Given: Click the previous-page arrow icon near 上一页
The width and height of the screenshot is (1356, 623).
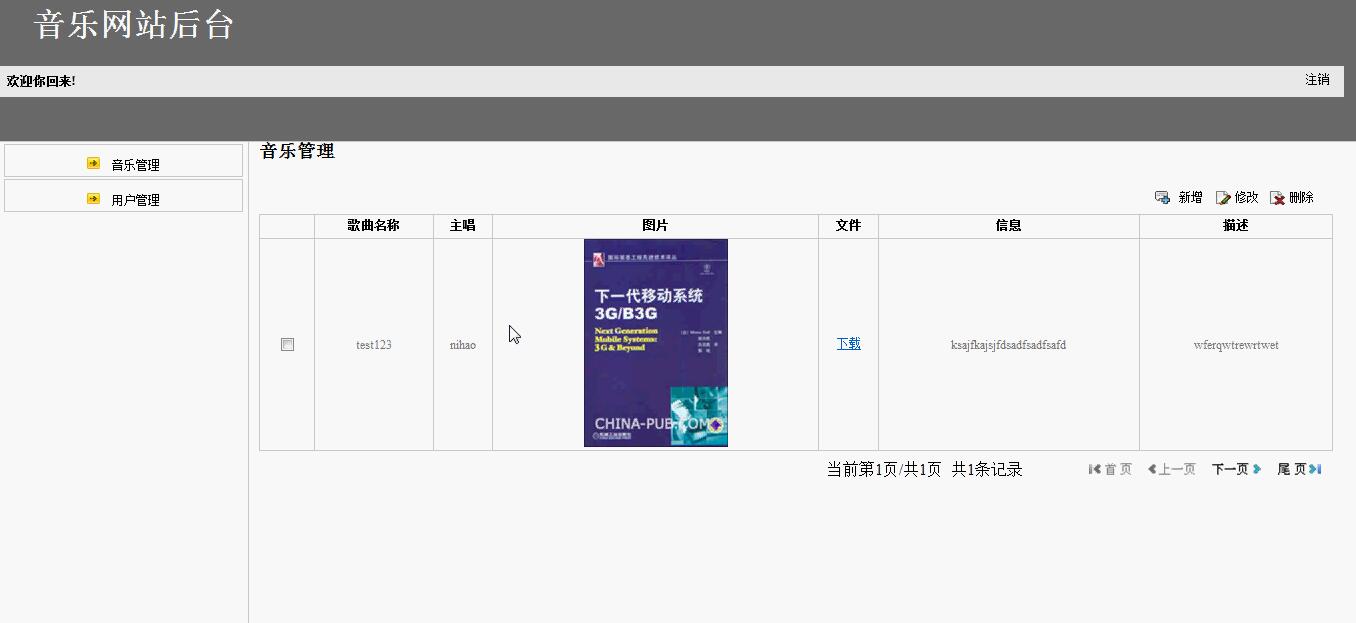Looking at the screenshot, I should click(1152, 469).
